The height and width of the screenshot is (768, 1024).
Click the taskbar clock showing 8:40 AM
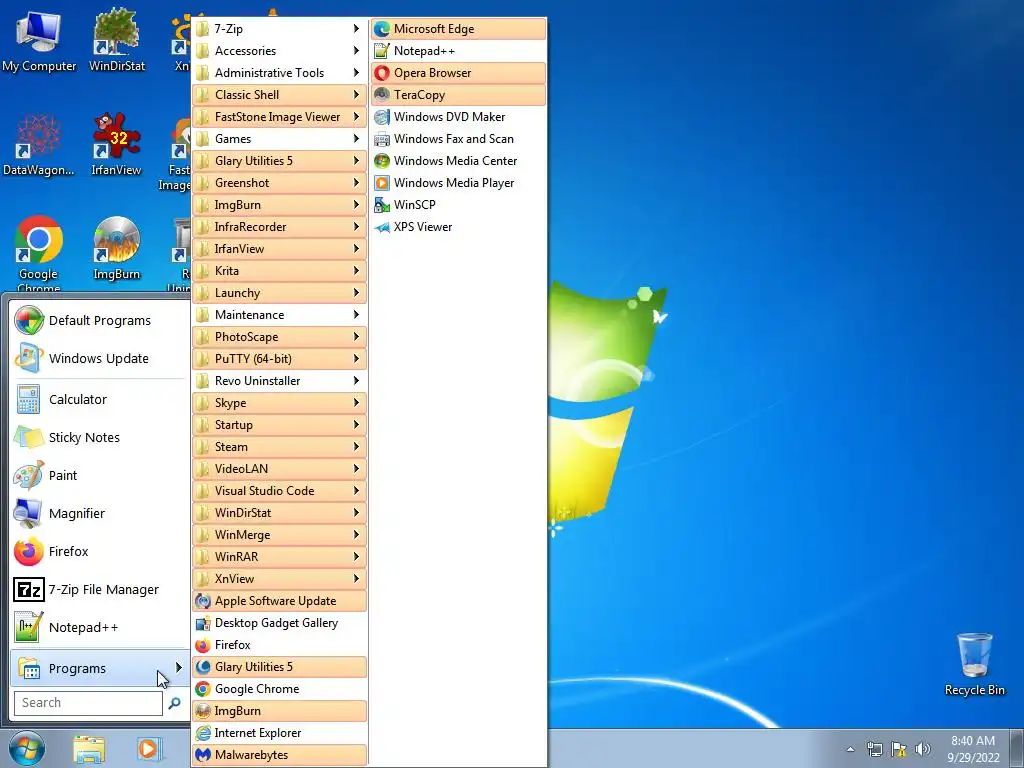click(x=973, y=749)
